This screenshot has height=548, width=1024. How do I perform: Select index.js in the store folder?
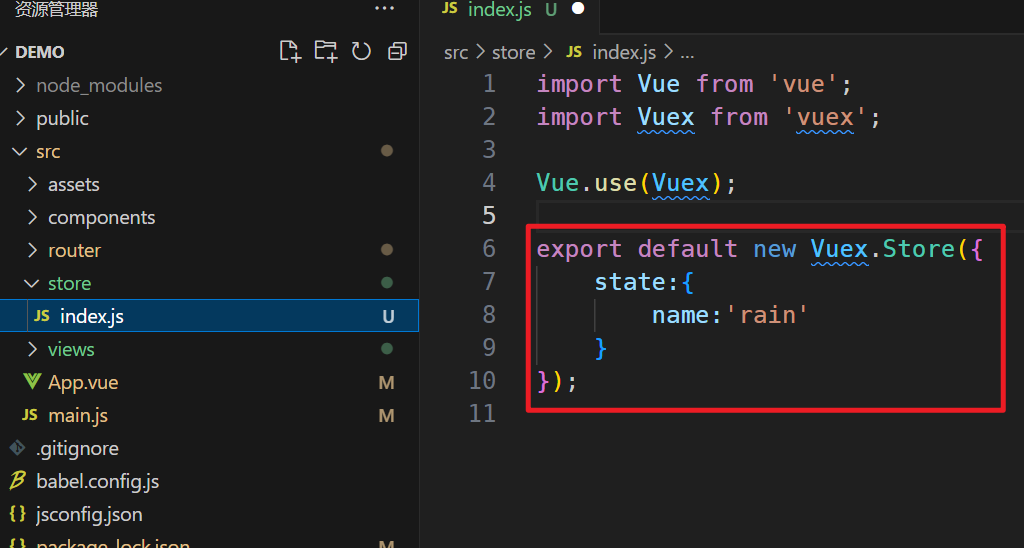coord(209,316)
